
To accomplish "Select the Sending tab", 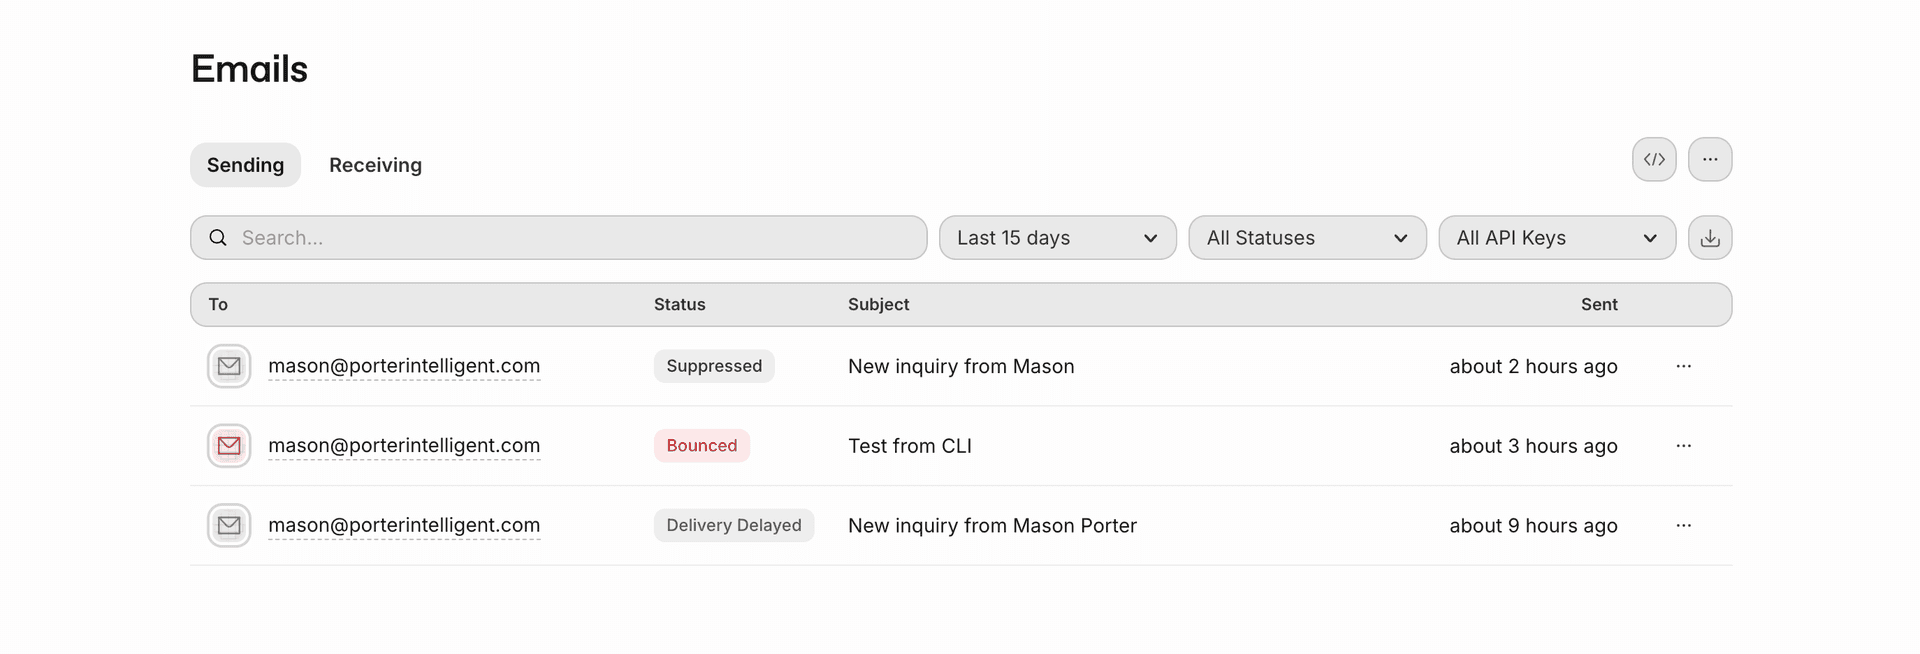I will click(245, 164).
